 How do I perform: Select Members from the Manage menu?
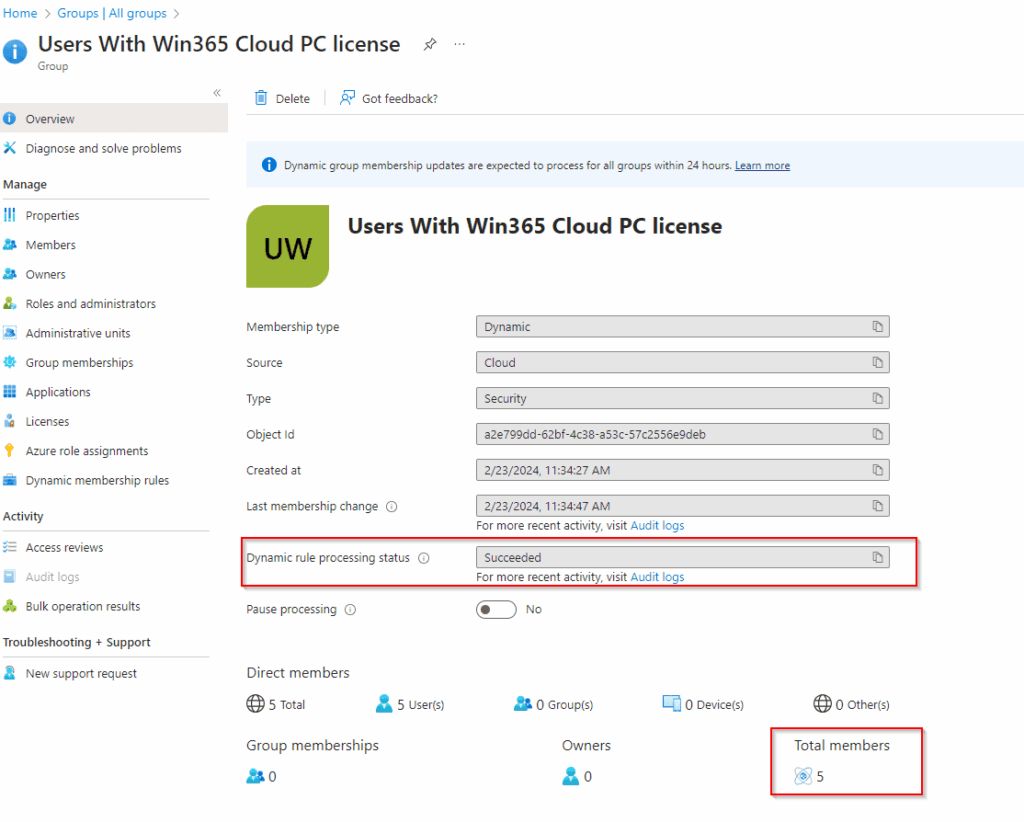50,245
